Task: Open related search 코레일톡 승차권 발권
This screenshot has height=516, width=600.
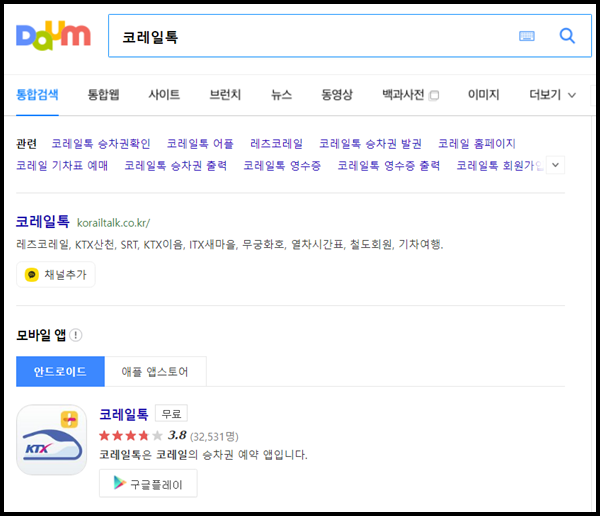Action: click(x=370, y=144)
